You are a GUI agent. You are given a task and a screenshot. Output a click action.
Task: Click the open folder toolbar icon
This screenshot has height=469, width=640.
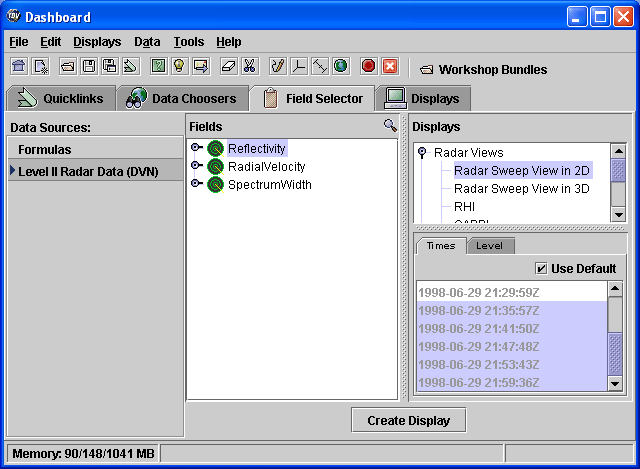67,66
